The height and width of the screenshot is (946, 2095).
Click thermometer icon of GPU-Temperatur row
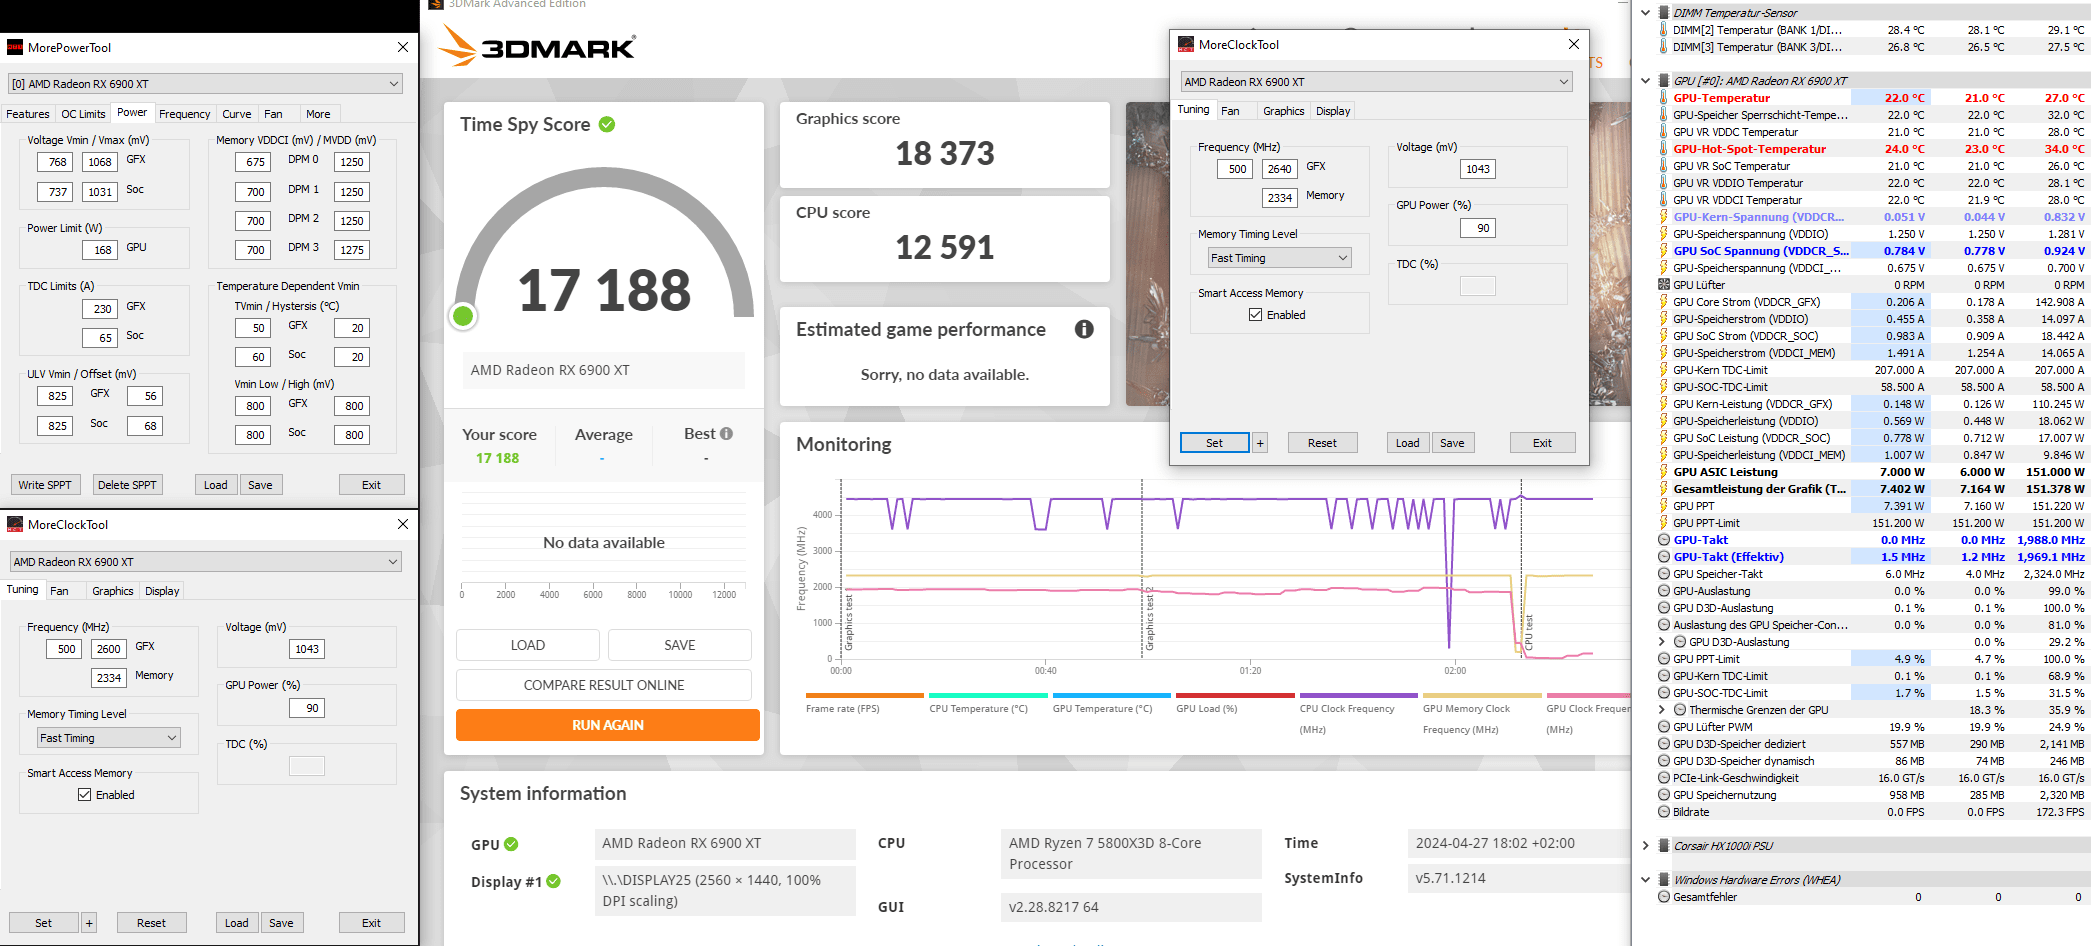(1664, 98)
